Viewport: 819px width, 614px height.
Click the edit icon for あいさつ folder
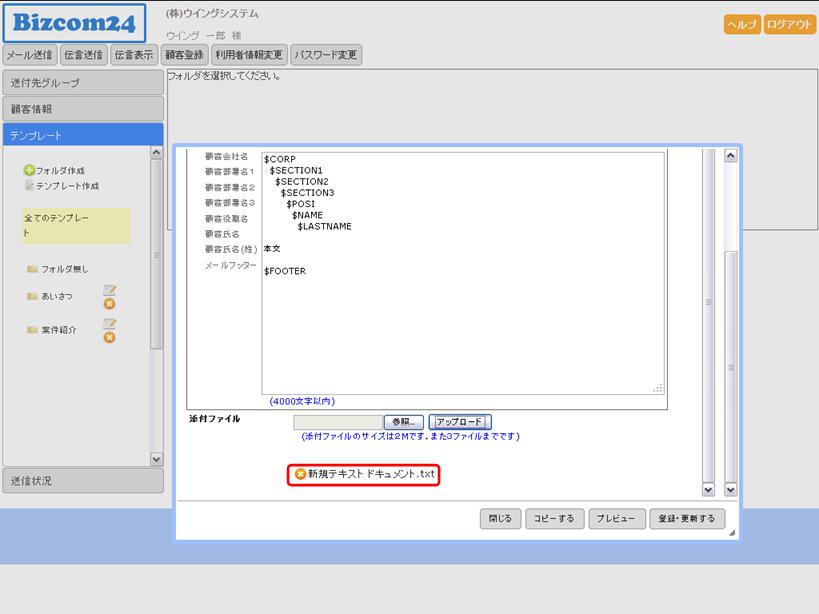click(x=110, y=290)
